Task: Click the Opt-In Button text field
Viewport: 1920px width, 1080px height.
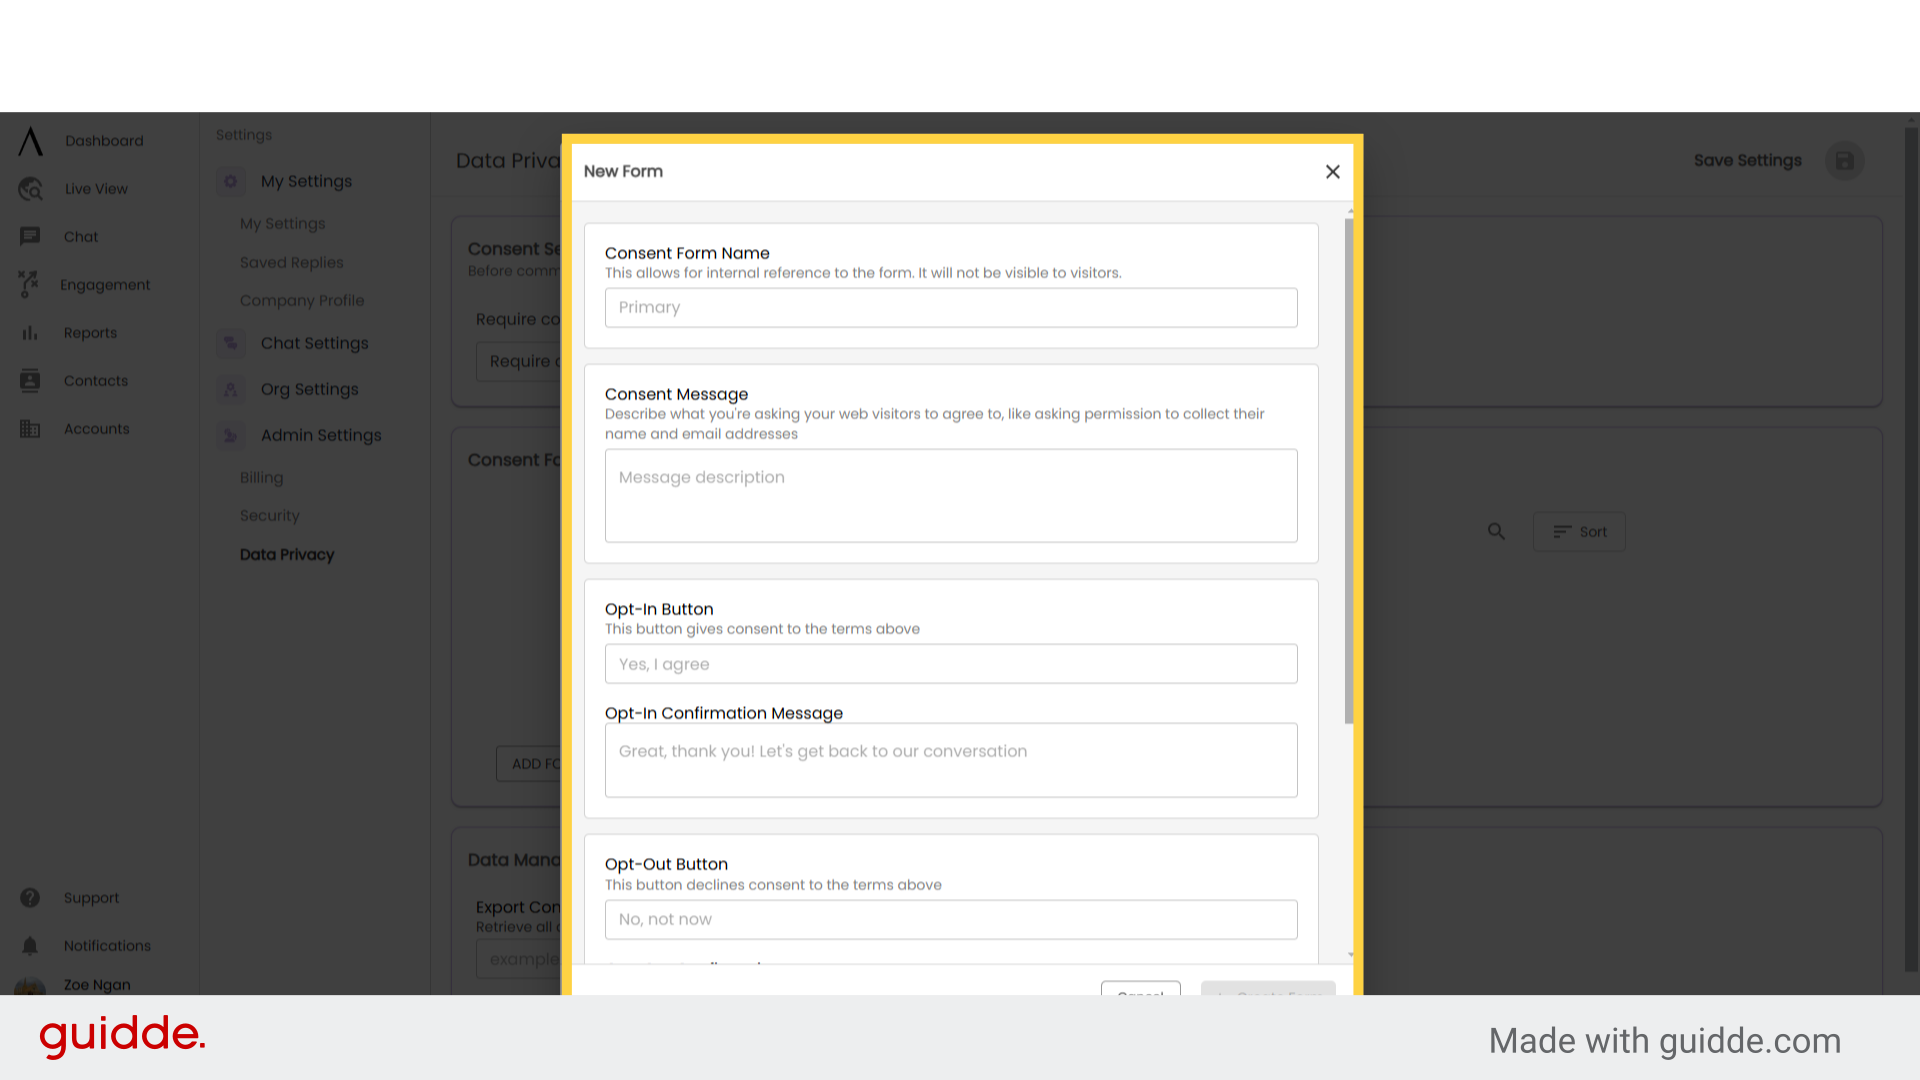Action: click(951, 664)
